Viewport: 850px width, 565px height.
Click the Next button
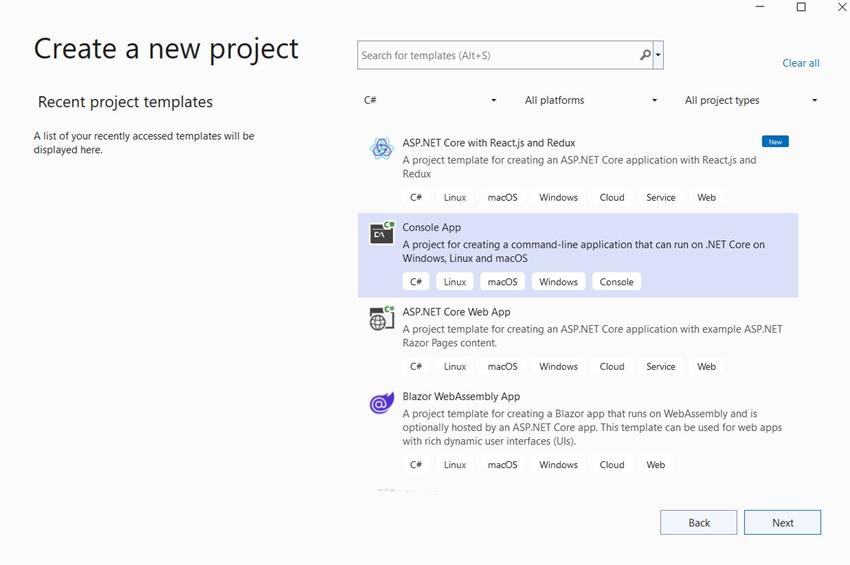pos(782,523)
